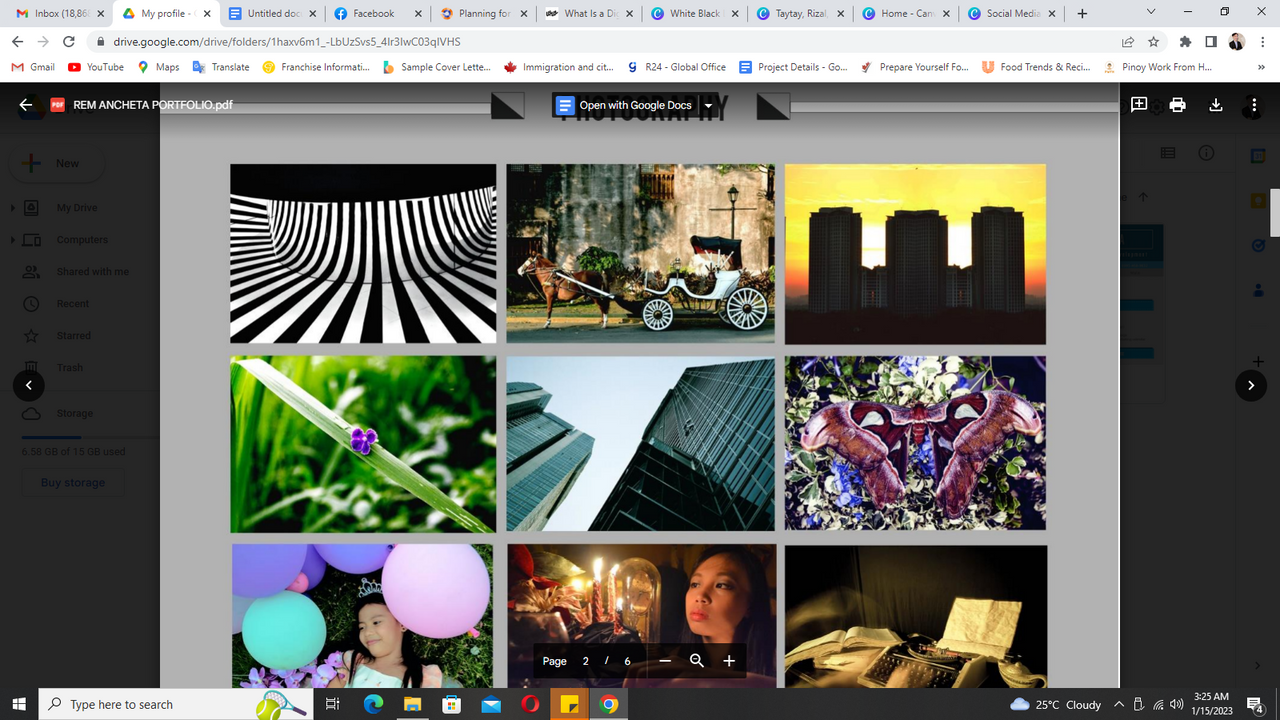The width and height of the screenshot is (1280, 720).
Task: Open Sticky Notes from the taskbar
Action: [569, 704]
